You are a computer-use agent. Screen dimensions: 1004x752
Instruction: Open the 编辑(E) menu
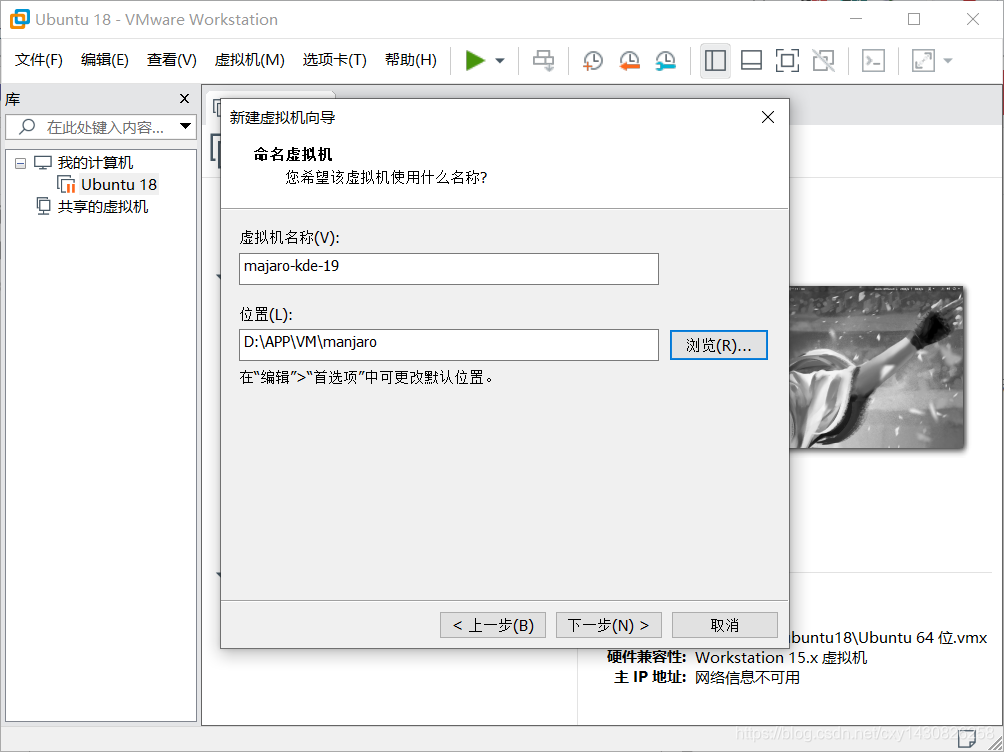pyautogui.click(x=104, y=60)
